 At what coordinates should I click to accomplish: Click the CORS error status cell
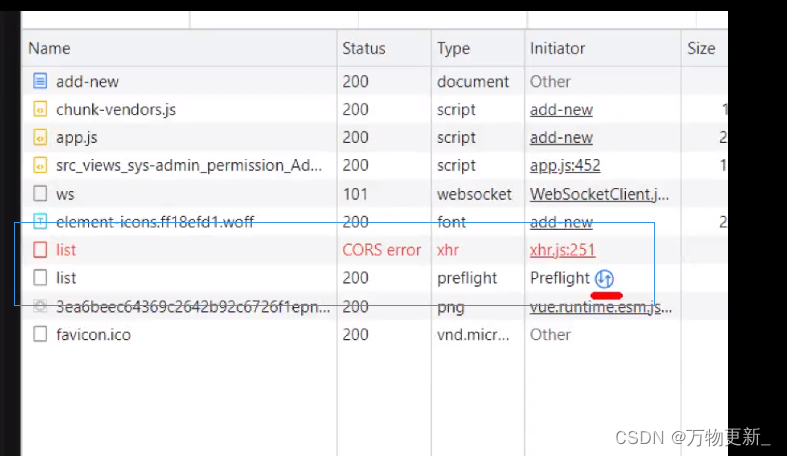point(381,250)
